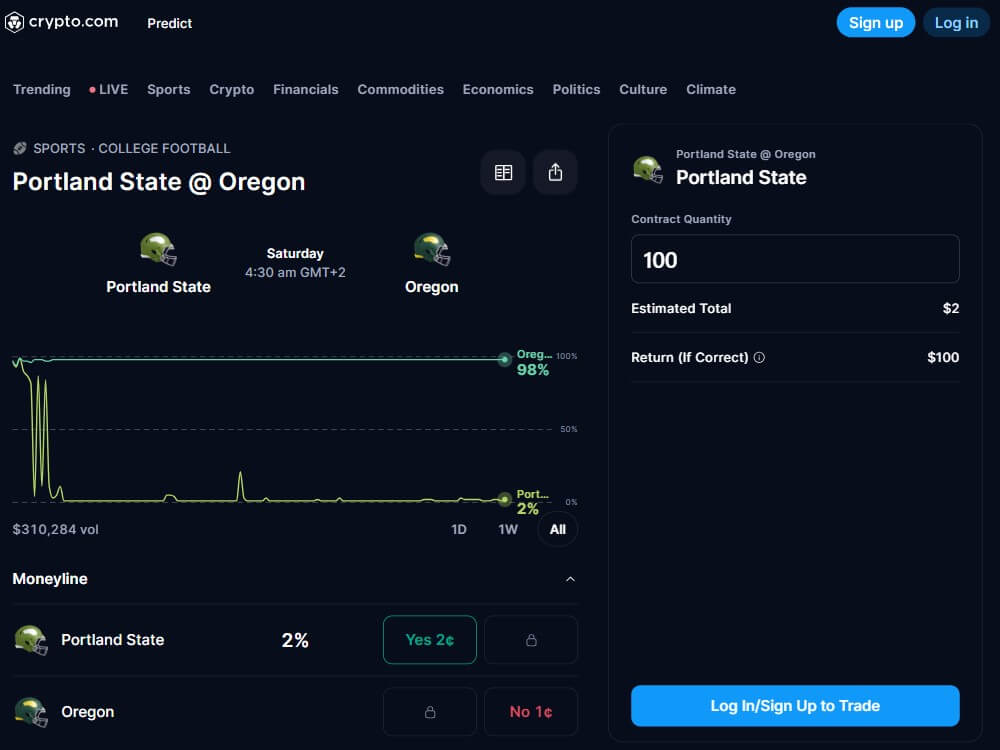The width and height of the screenshot is (1000, 750).
Task: Select the 1W chart range
Action: [508, 529]
